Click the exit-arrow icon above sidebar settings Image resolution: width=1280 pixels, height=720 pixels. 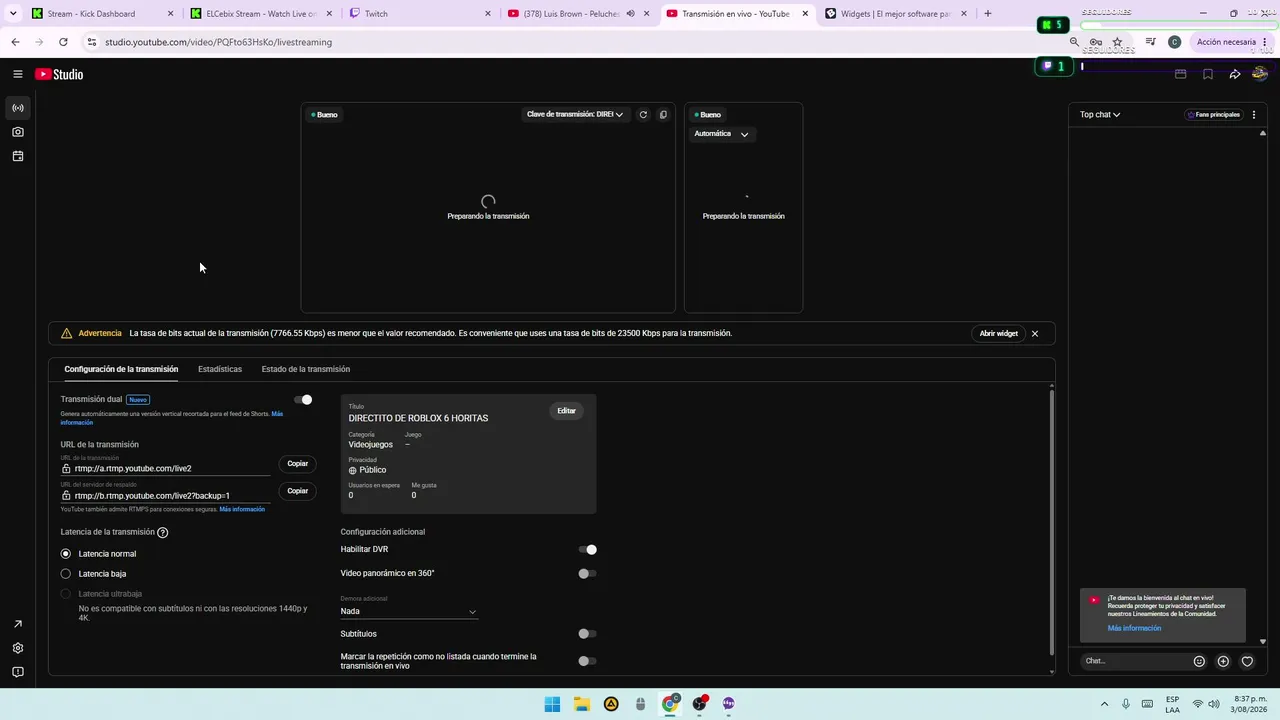18,624
